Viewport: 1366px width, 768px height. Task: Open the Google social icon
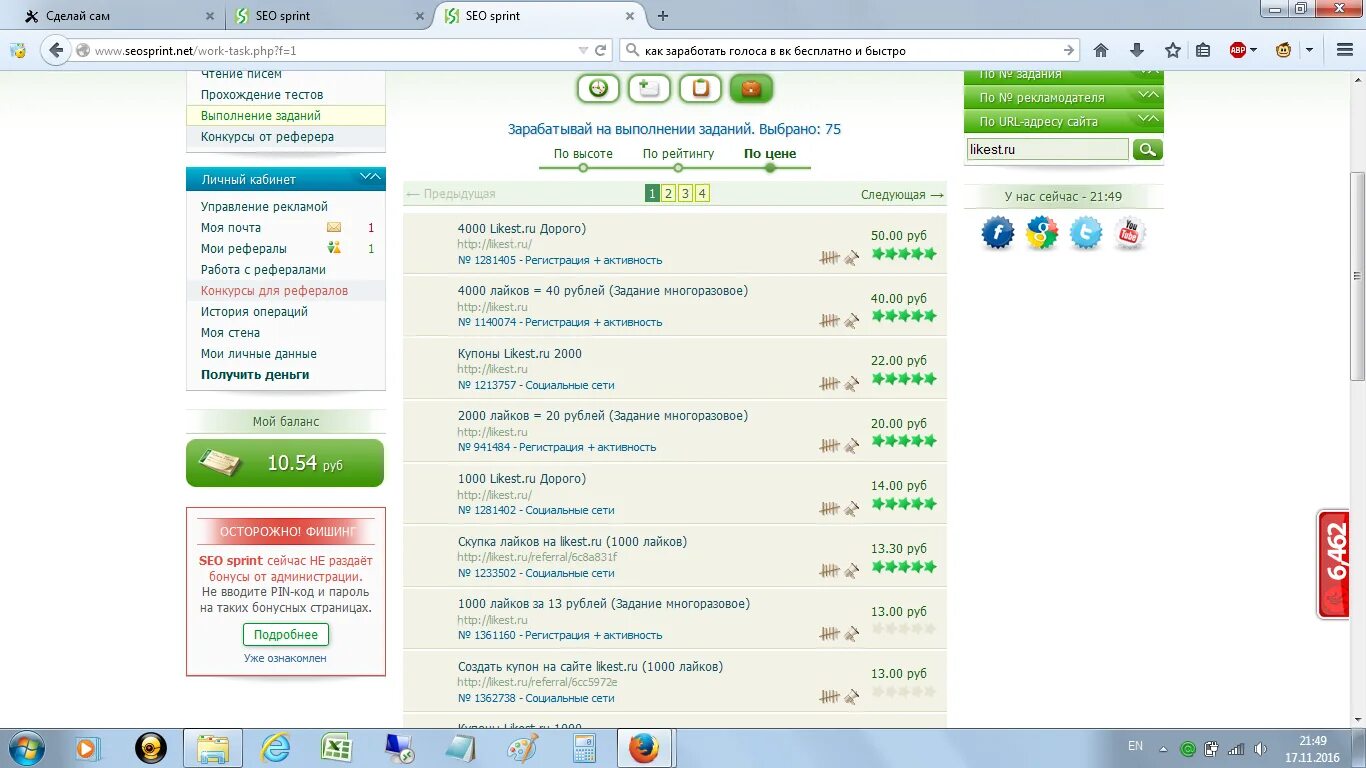[x=1042, y=234]
